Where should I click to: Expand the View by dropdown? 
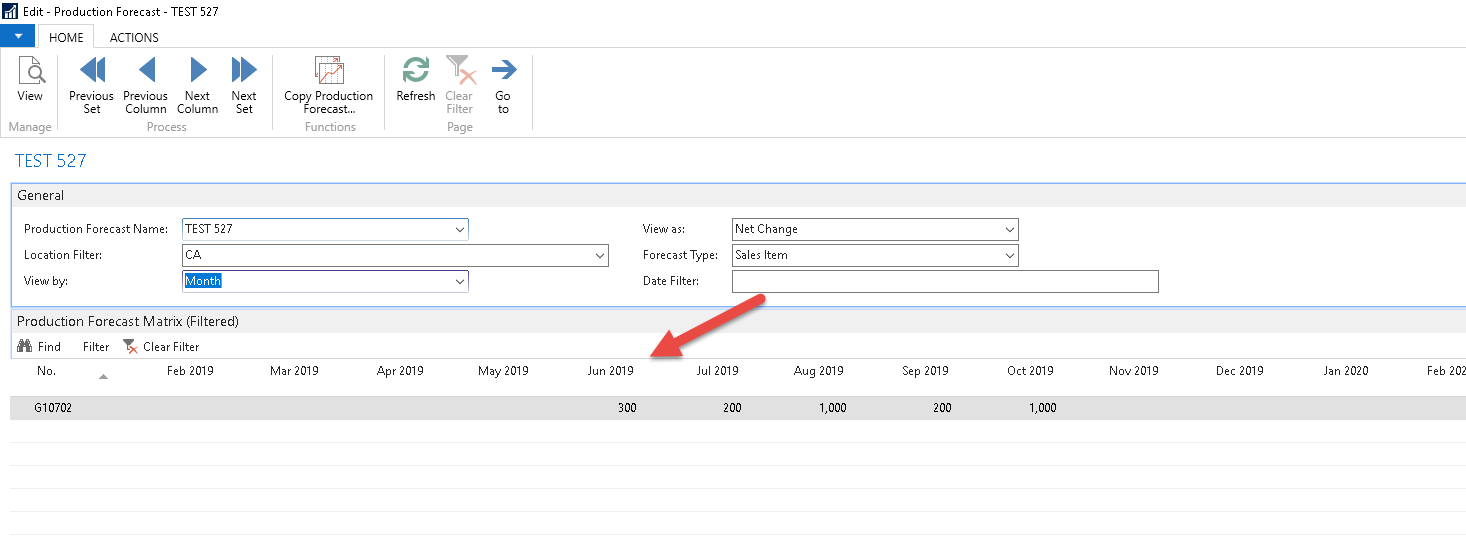[x=460, y=281]
